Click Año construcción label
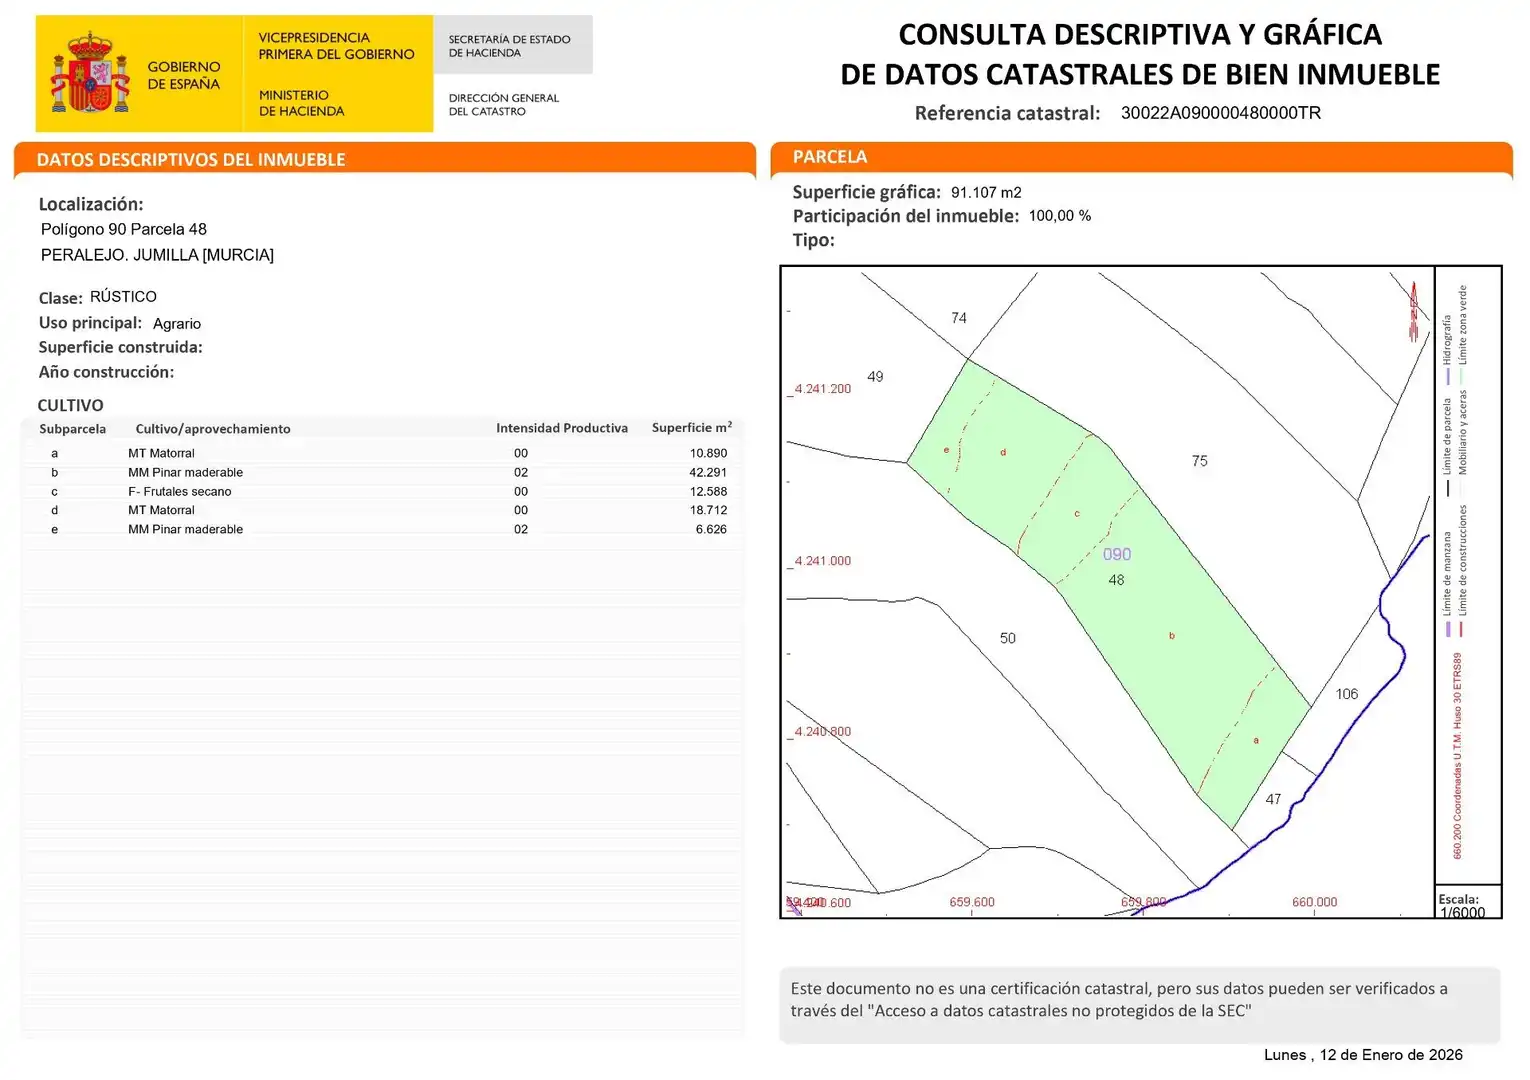Screen dimensions: 1530x1080 (106, 372)
